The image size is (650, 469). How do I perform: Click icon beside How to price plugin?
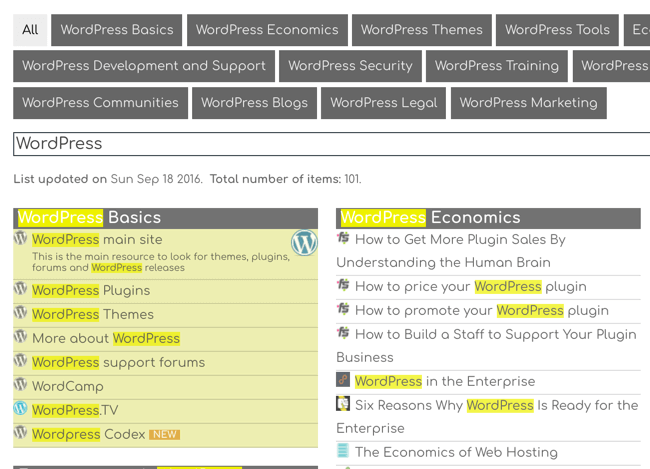pos(343,285)
